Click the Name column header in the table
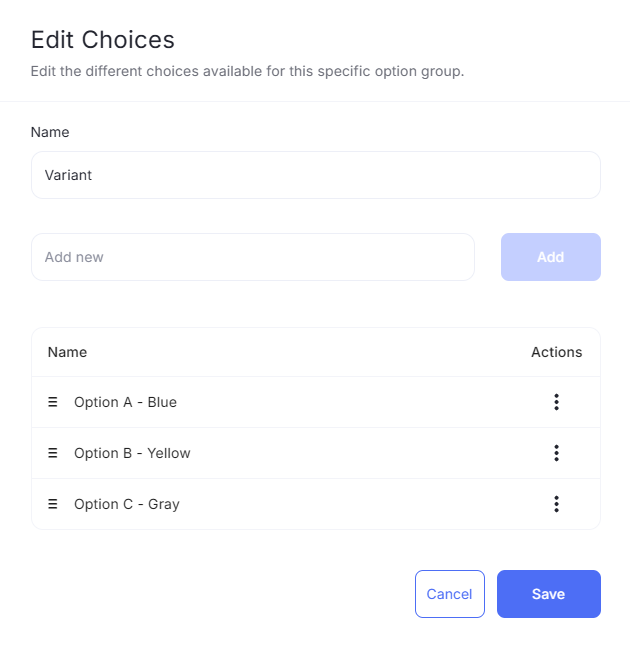Viewport: 630px width, 648px height. click(67, 352)
